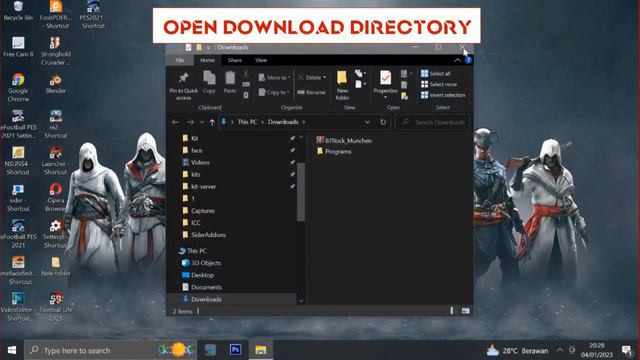Switch to the Home ribbon tab
Screen dimensions: 640x360
coord(207,60)
